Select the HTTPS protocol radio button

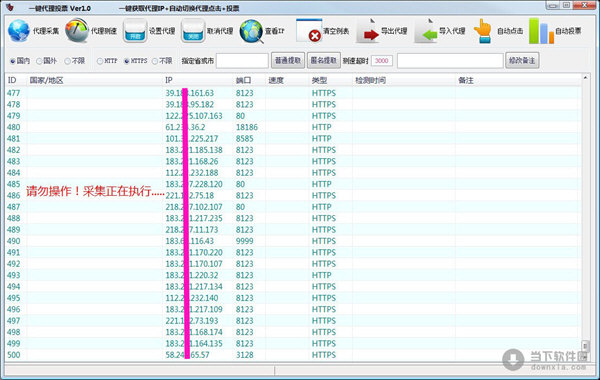(x=127, y=61)
